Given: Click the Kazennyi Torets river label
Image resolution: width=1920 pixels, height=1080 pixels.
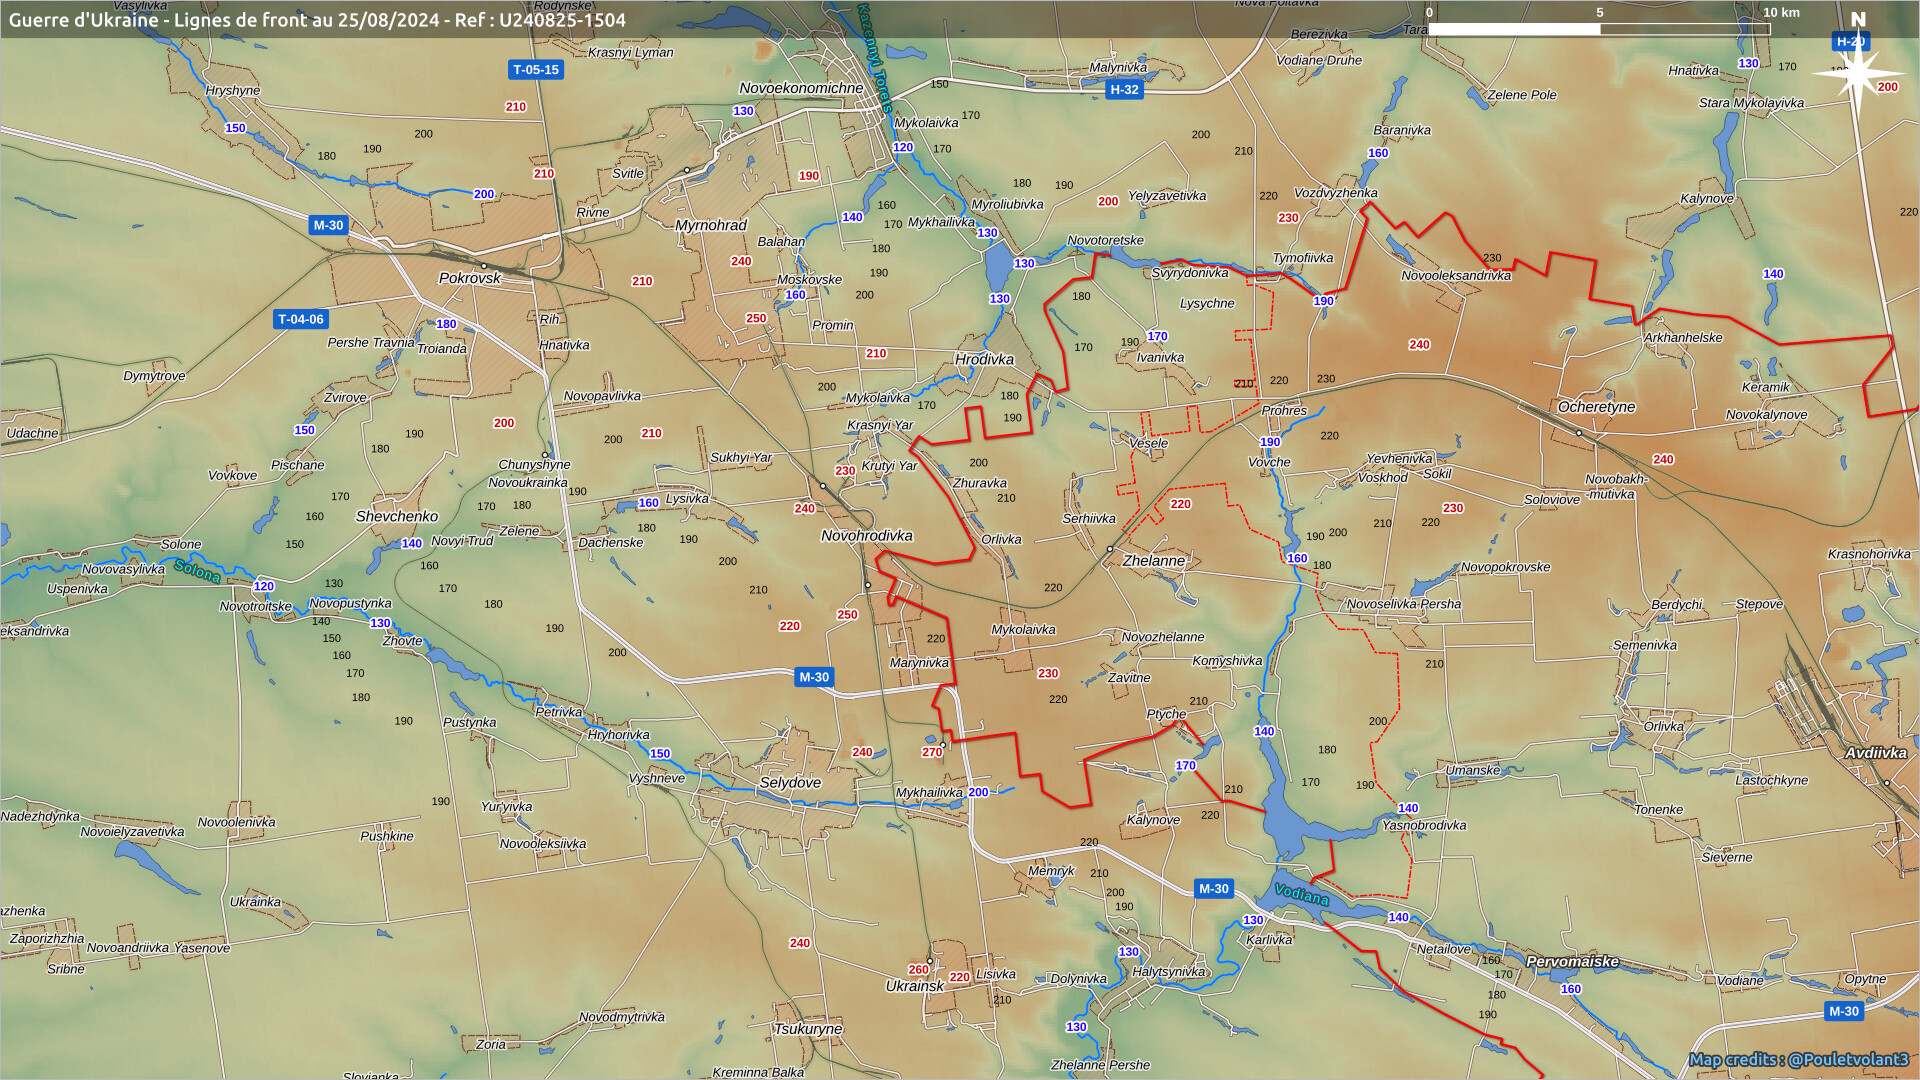Looking at the screenshot, I should [874, 58].
